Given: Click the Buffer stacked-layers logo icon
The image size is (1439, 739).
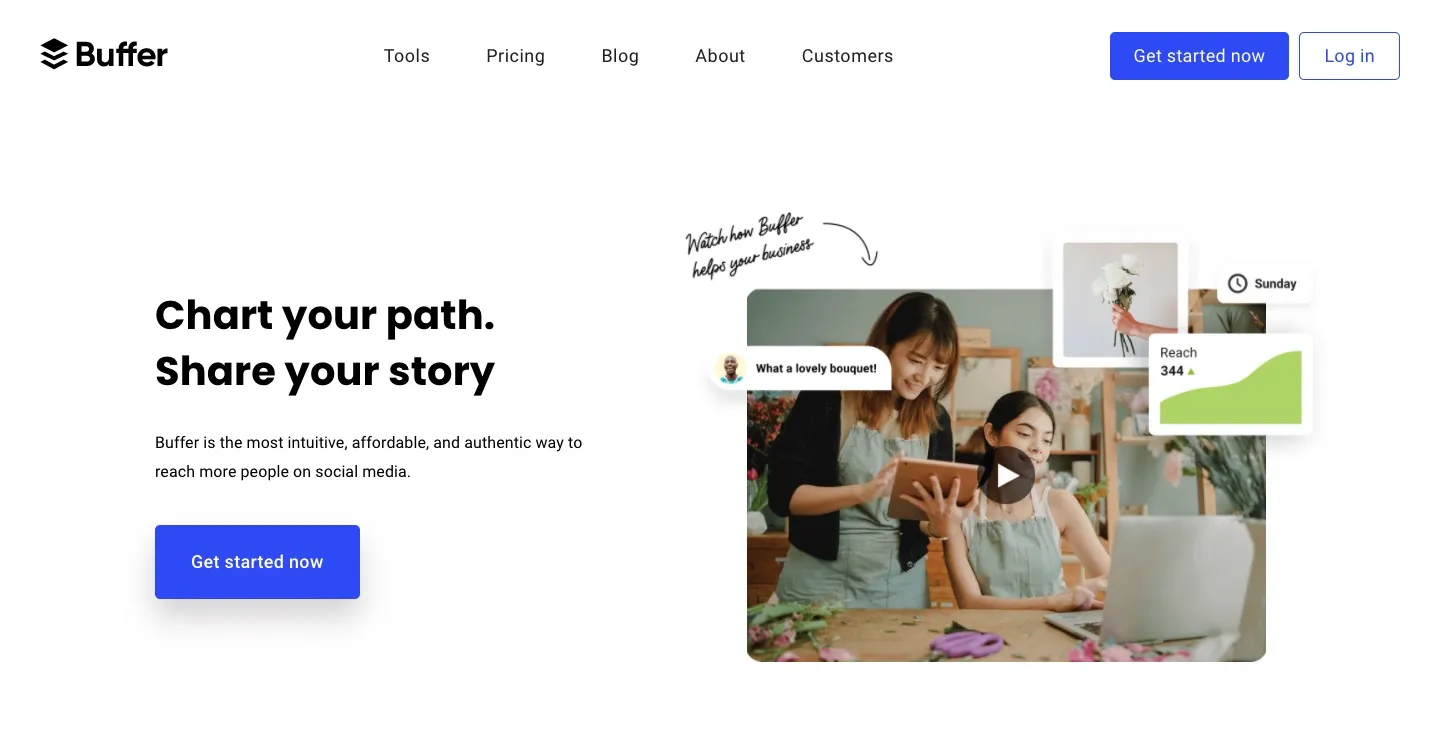Looking at the screenshot, I should click(54, 54).
